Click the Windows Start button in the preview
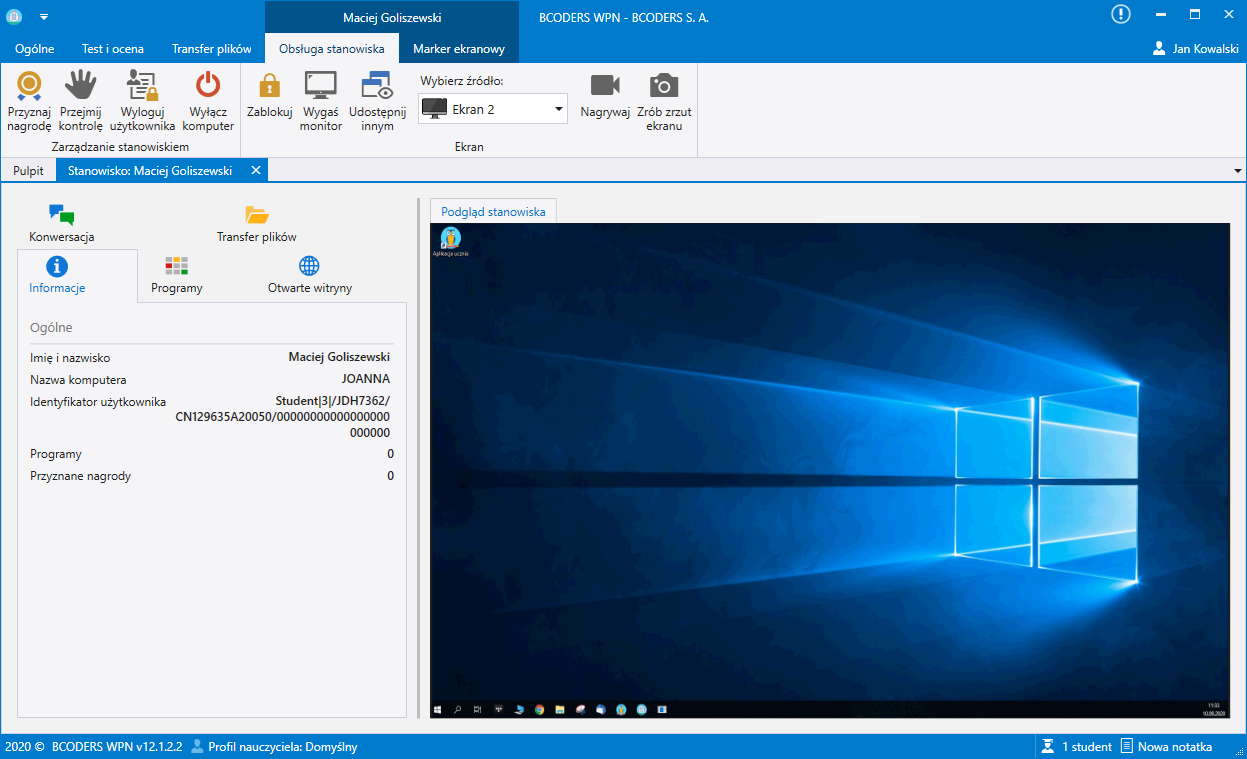The image size is (1247, 759). pos(438,710)
